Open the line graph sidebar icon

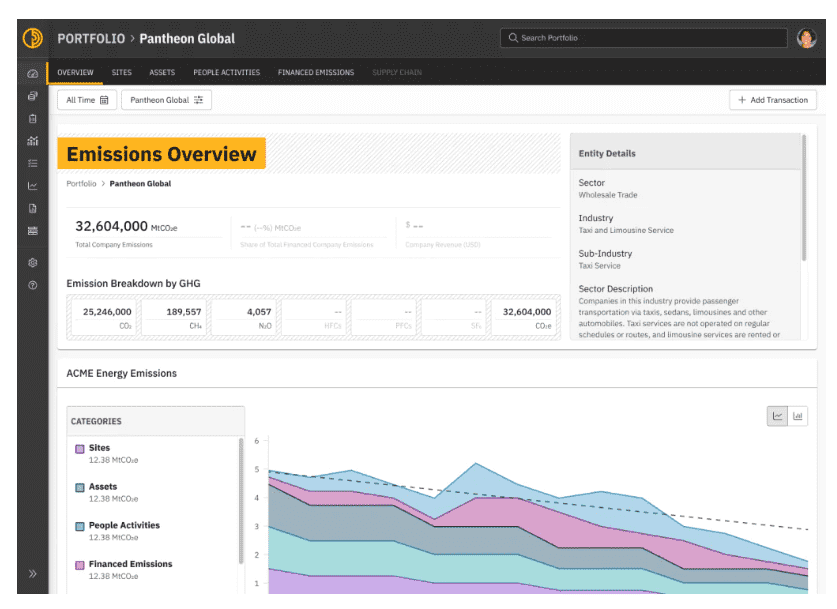pos(33,186)
